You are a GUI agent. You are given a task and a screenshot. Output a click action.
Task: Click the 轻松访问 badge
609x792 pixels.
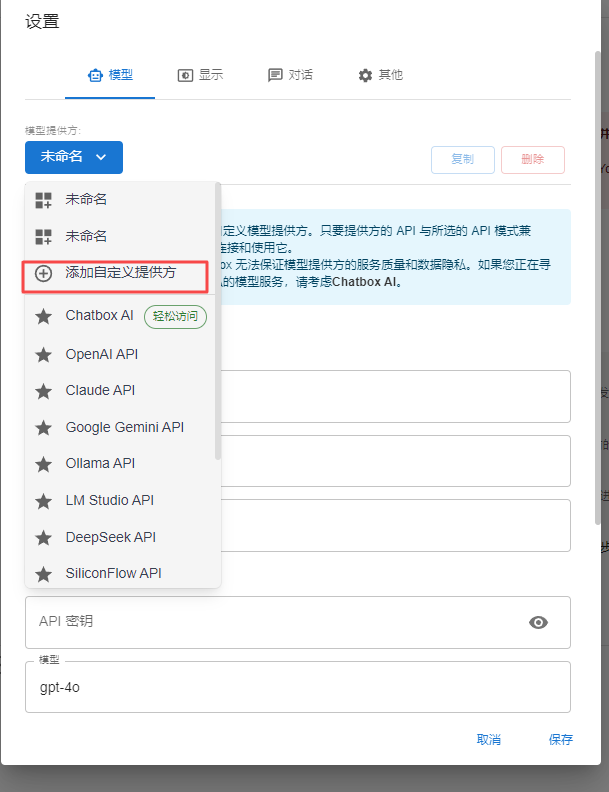pyautogui.click(x=175, y=317)
